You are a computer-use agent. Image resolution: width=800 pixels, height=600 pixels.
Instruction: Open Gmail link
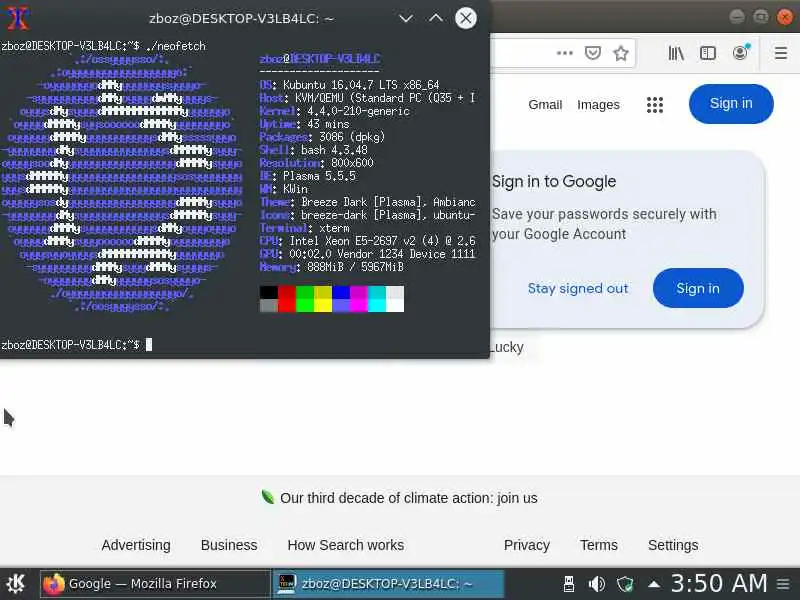(545, 105)
